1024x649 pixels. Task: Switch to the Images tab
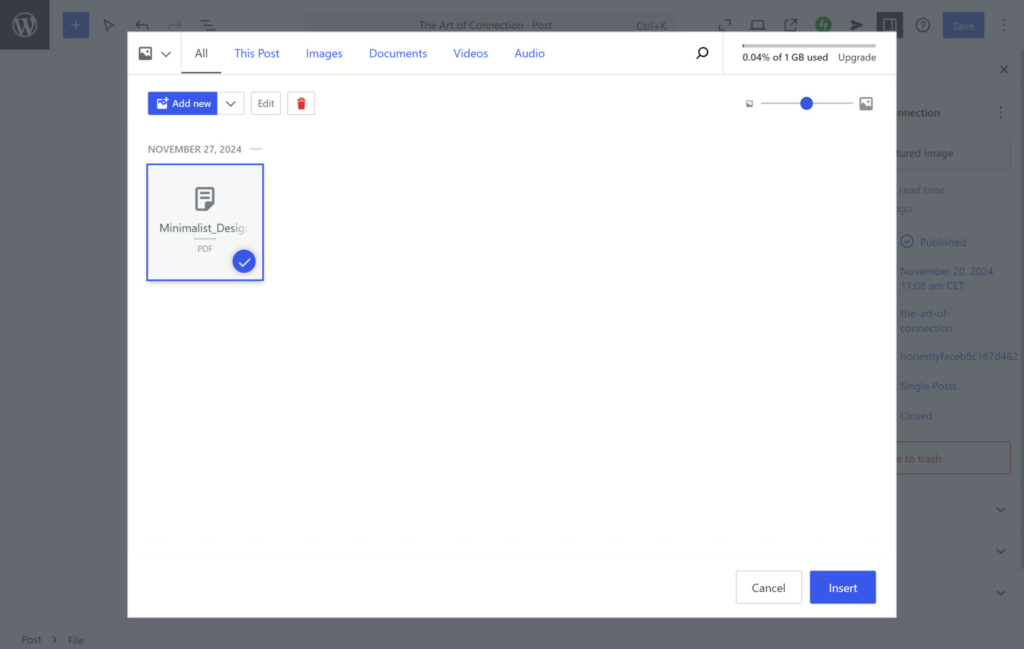coord(324,54)
